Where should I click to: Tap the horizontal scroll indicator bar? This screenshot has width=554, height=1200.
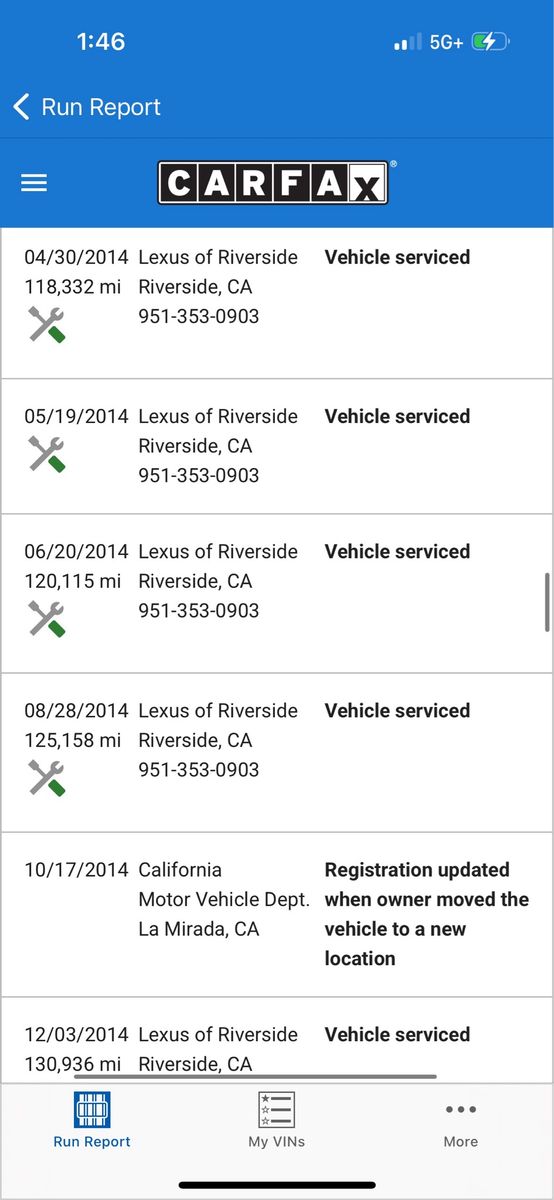click(x=255, y=1077)
